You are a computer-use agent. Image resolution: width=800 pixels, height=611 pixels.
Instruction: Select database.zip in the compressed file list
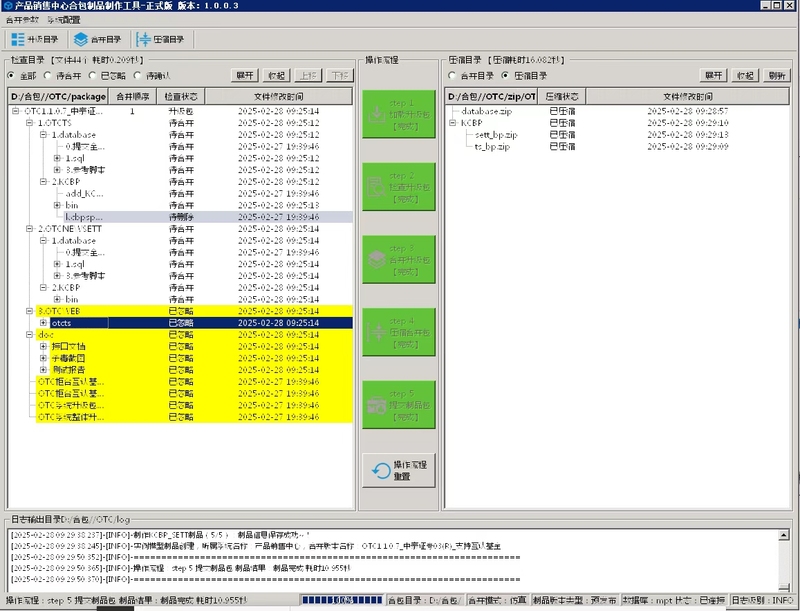coord(488,111)
